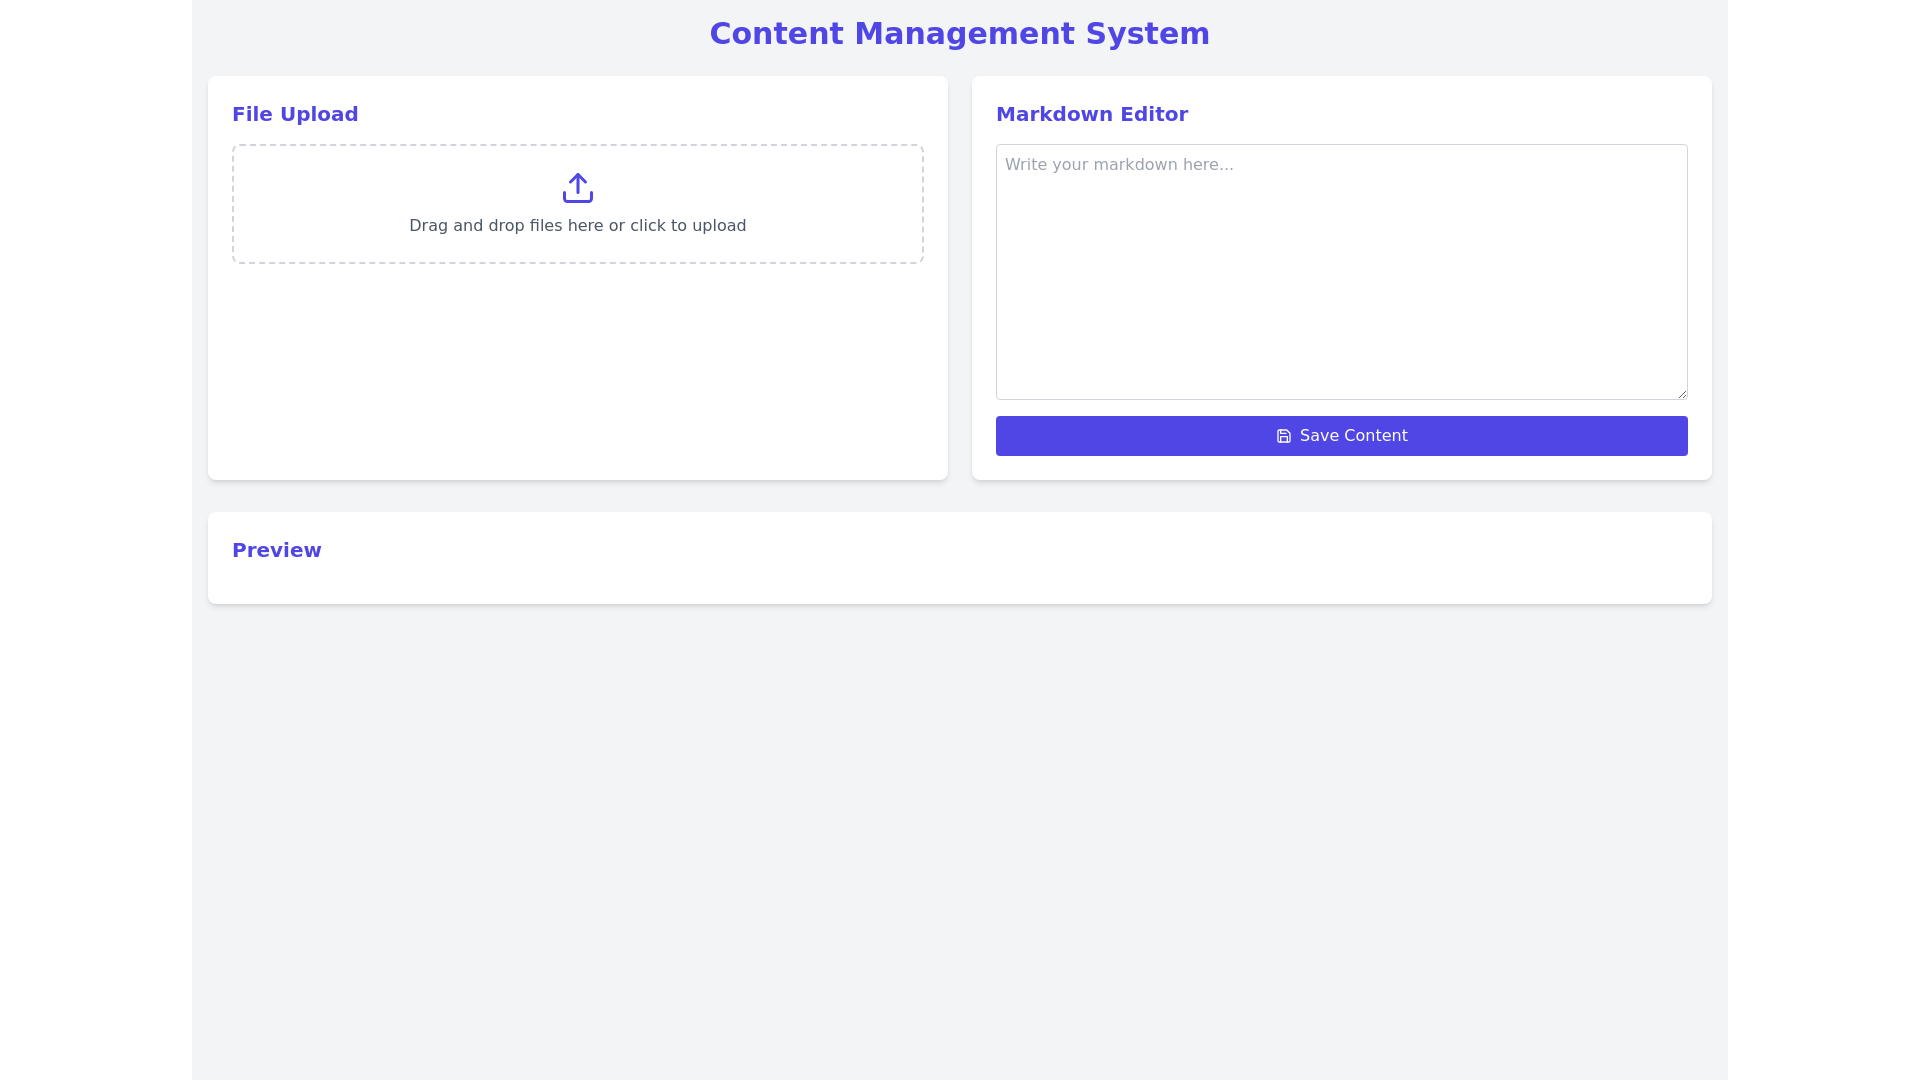Click the empty Preview panel area
The image size is (1920, 1080).
(959, 583)
